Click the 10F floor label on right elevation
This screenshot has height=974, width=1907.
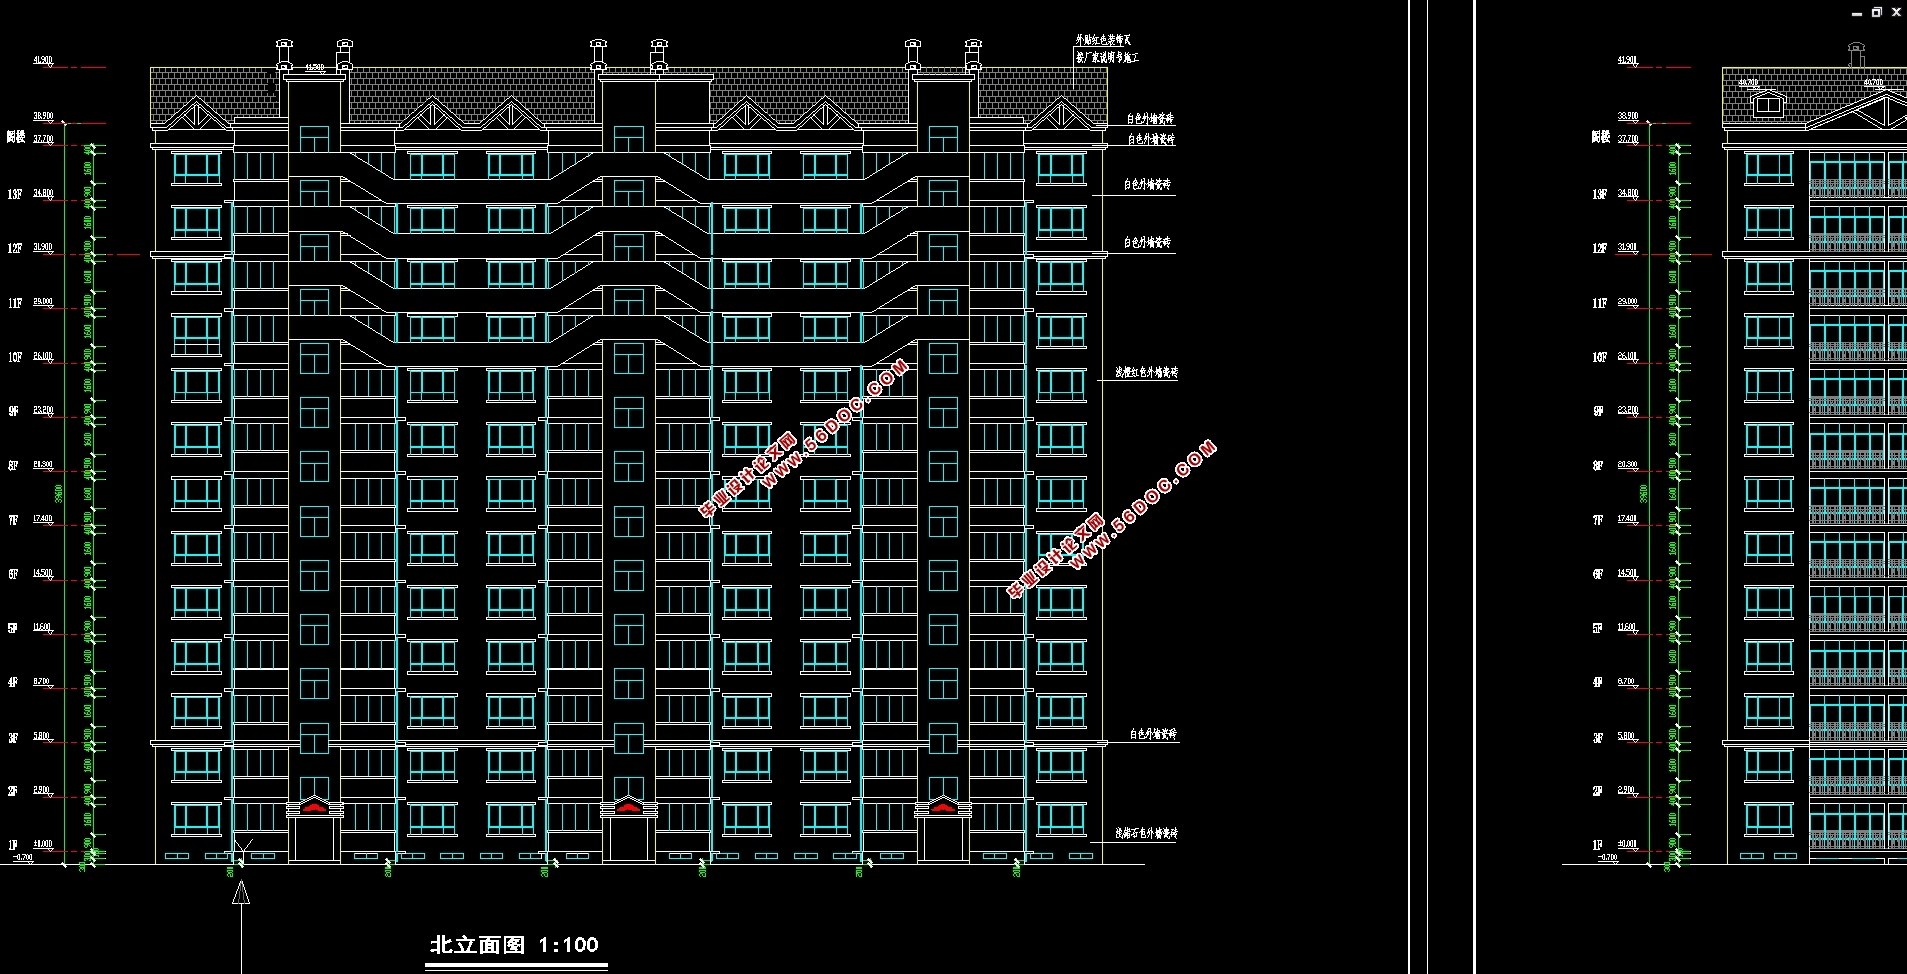1599,357
